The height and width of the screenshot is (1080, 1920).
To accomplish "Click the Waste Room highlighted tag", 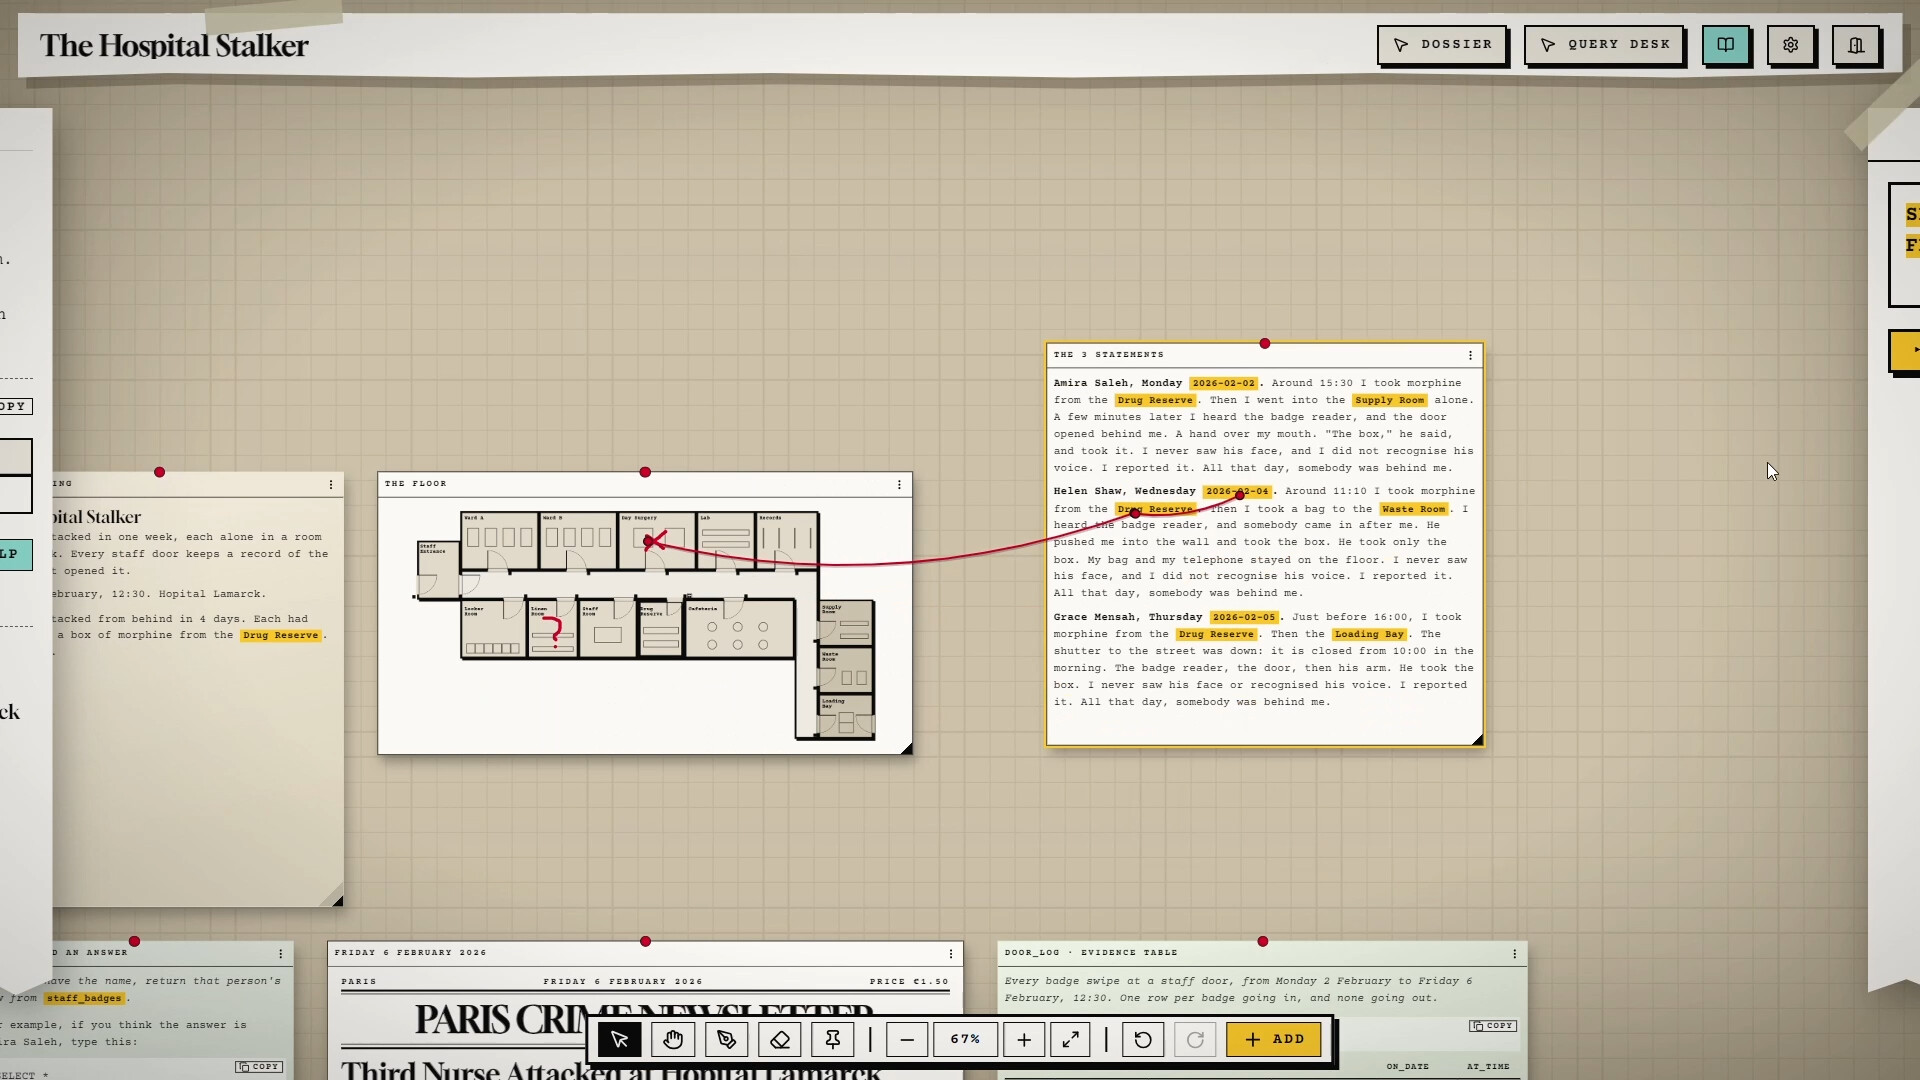I will click(1413, 509).
